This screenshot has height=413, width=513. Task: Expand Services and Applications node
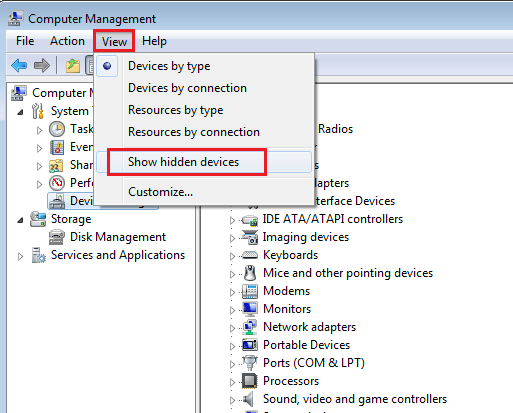tap(21, 256)
